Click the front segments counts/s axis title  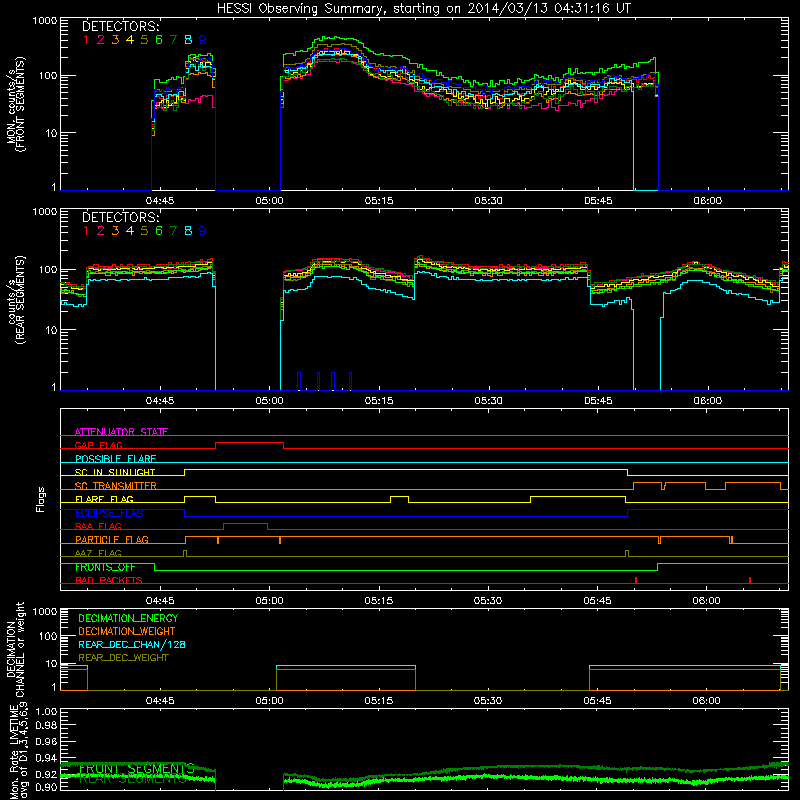16,104
